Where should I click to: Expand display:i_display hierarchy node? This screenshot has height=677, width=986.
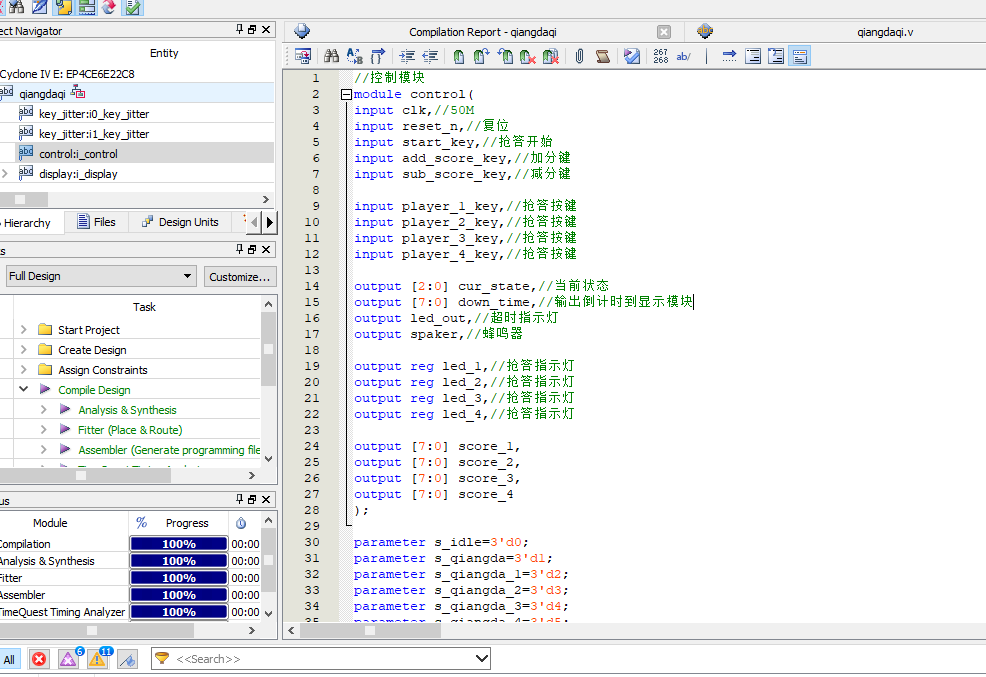click(x=5, y=173)
